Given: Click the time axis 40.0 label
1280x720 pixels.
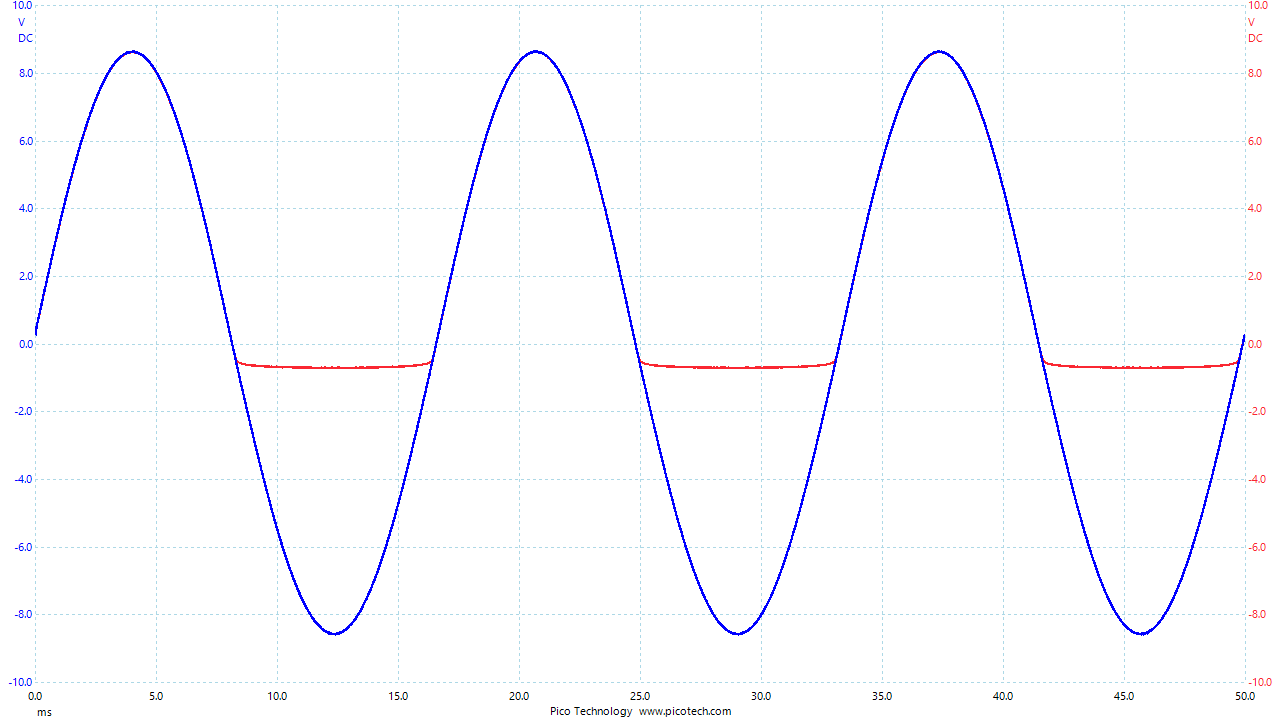Looking at the screenshot, I should pyautogui.click(x=1003, y=696).
